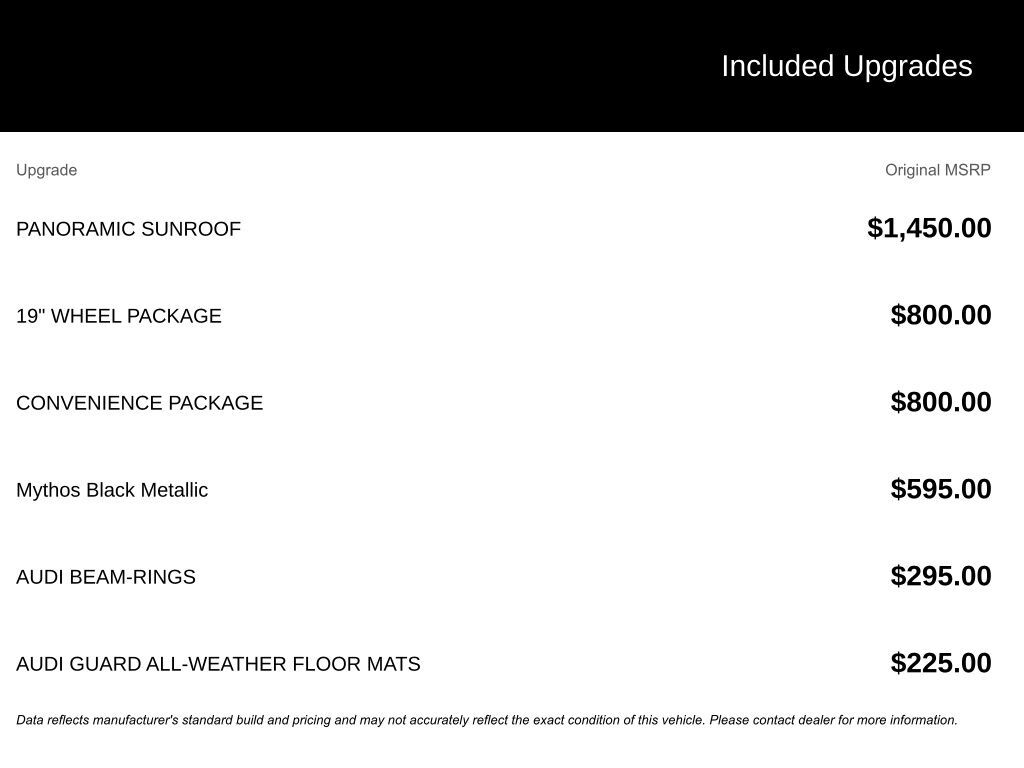Select AUDI GUARD ALL-WEATHER FLOOR MATS label
This screenshot has height=768, width=1024.
[x=218, y=664]
